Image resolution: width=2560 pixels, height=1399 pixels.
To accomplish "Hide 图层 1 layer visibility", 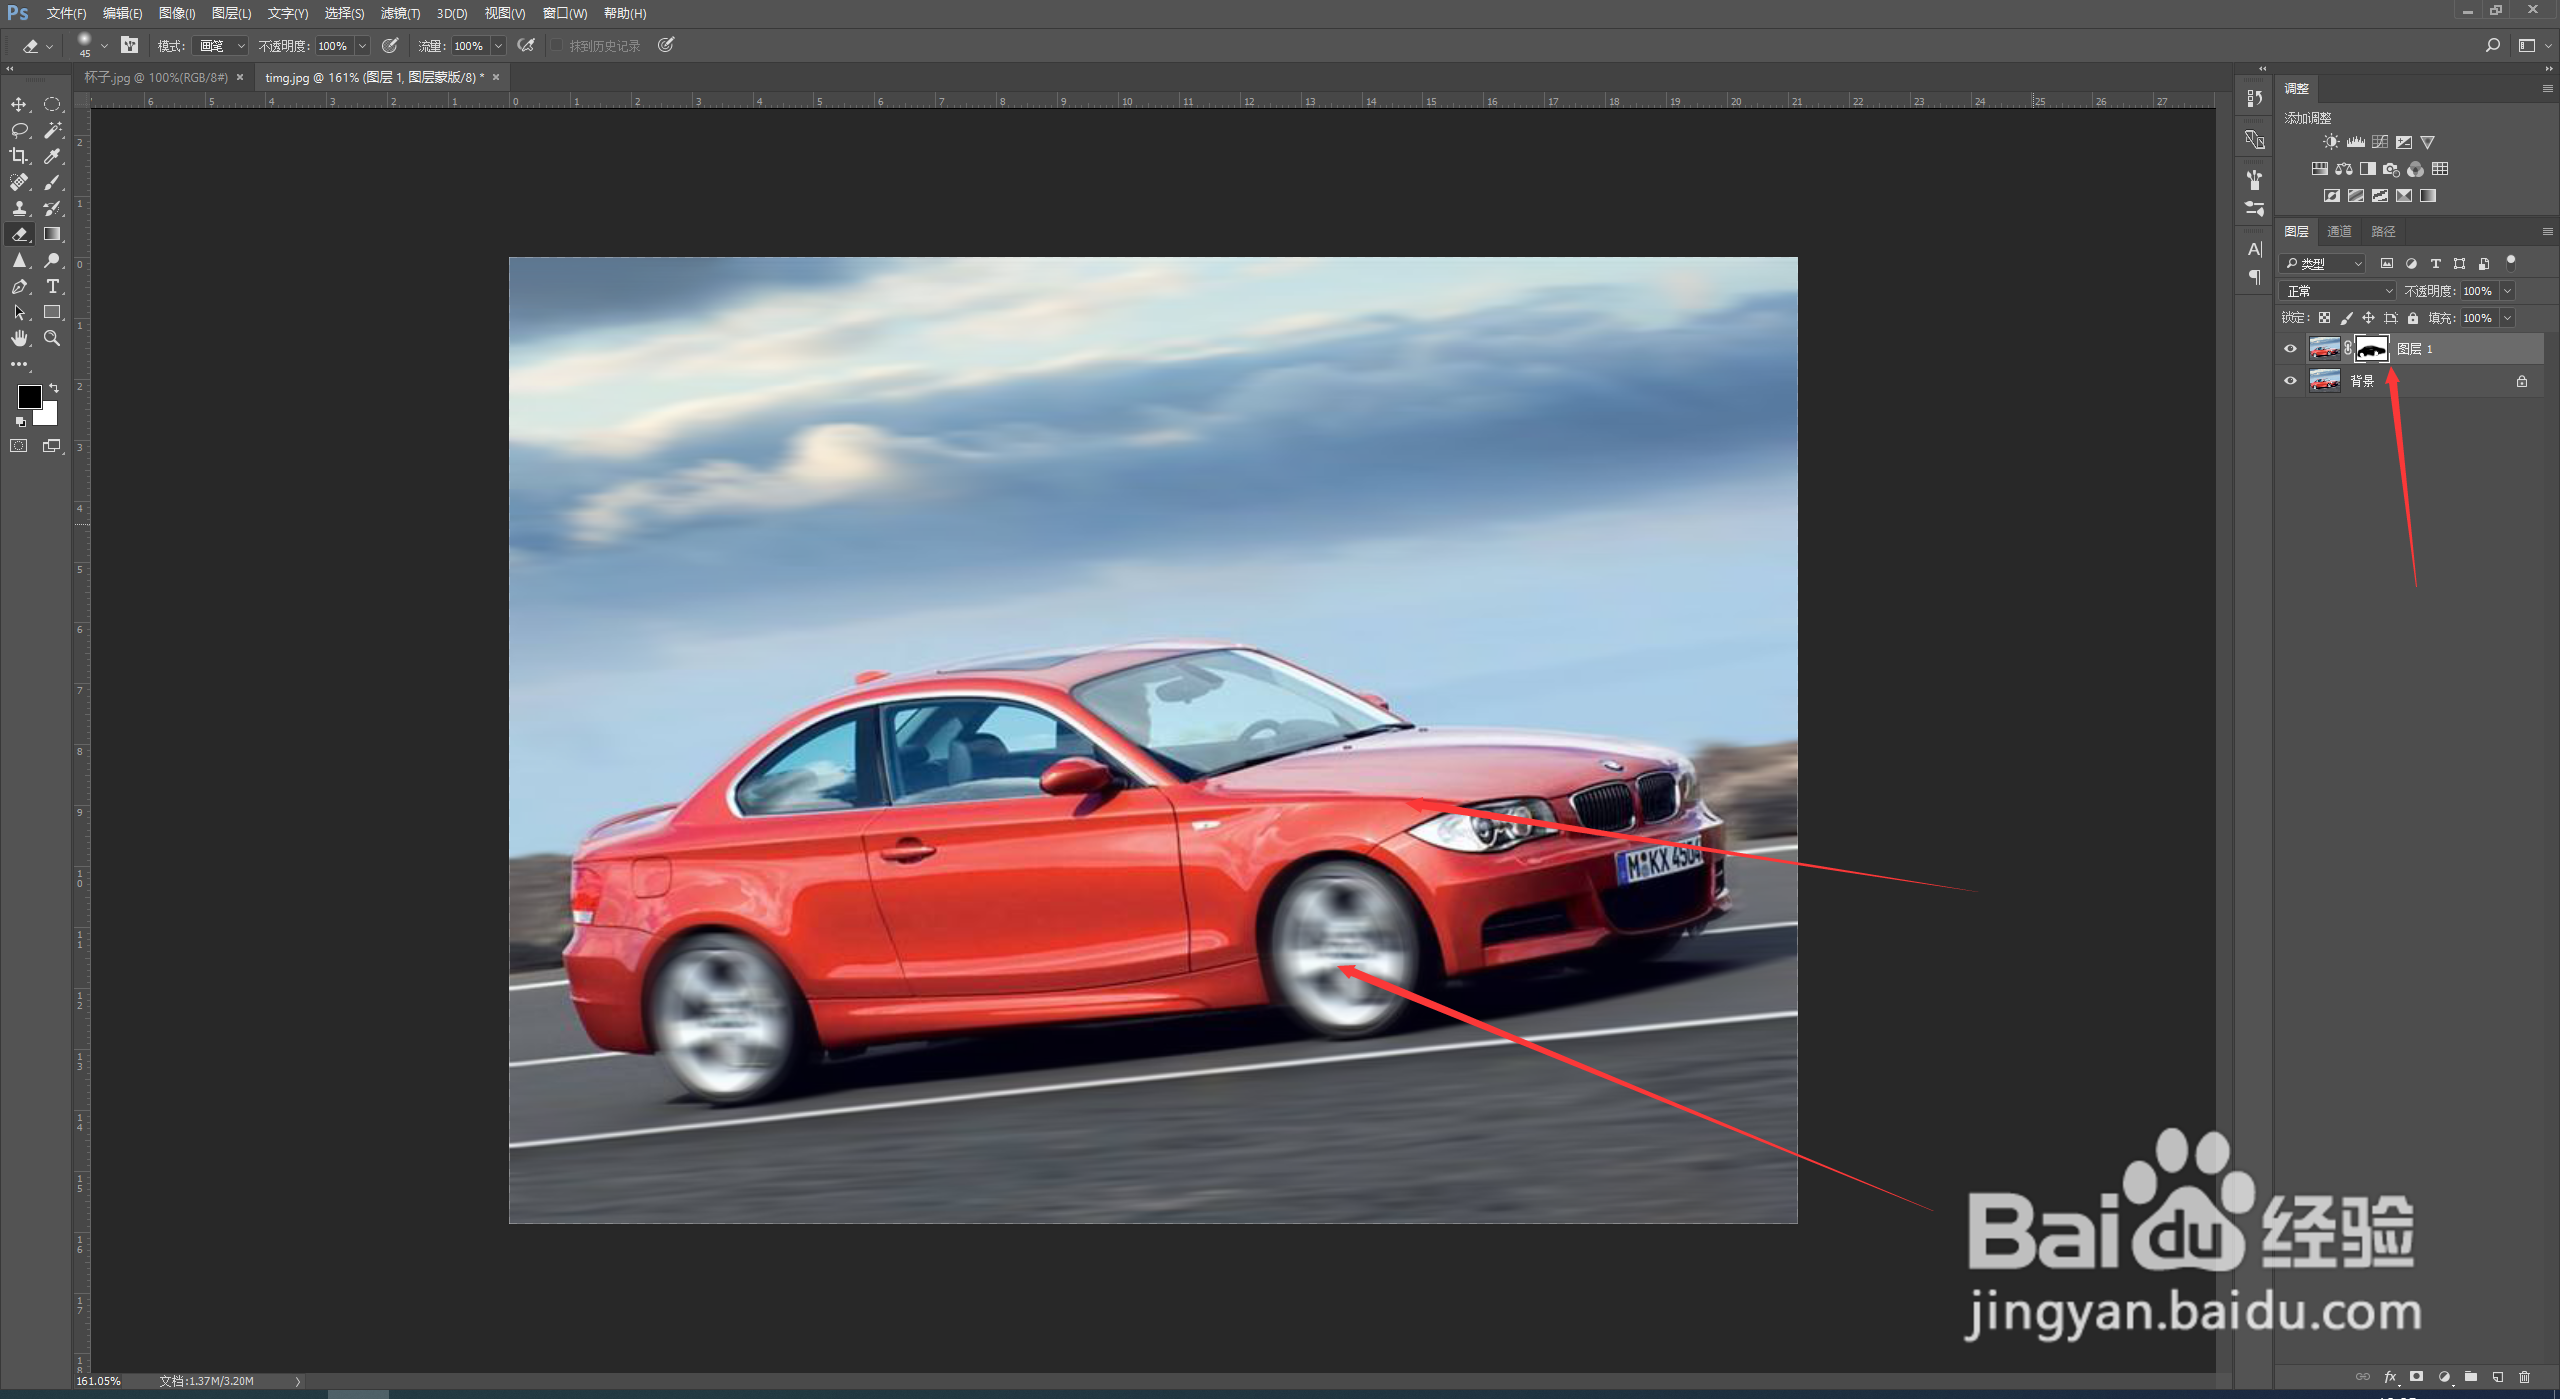I will 2290,349.
